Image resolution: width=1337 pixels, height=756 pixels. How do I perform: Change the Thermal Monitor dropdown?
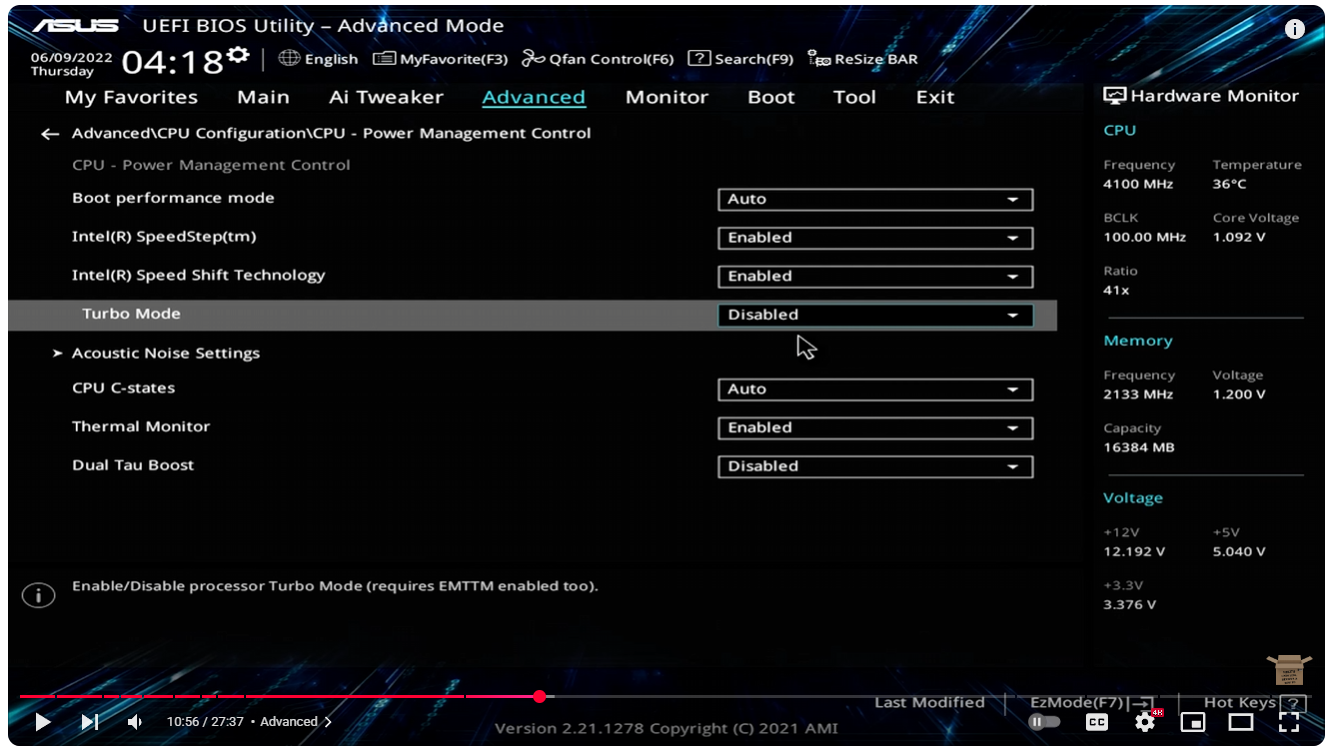[875, 428]
